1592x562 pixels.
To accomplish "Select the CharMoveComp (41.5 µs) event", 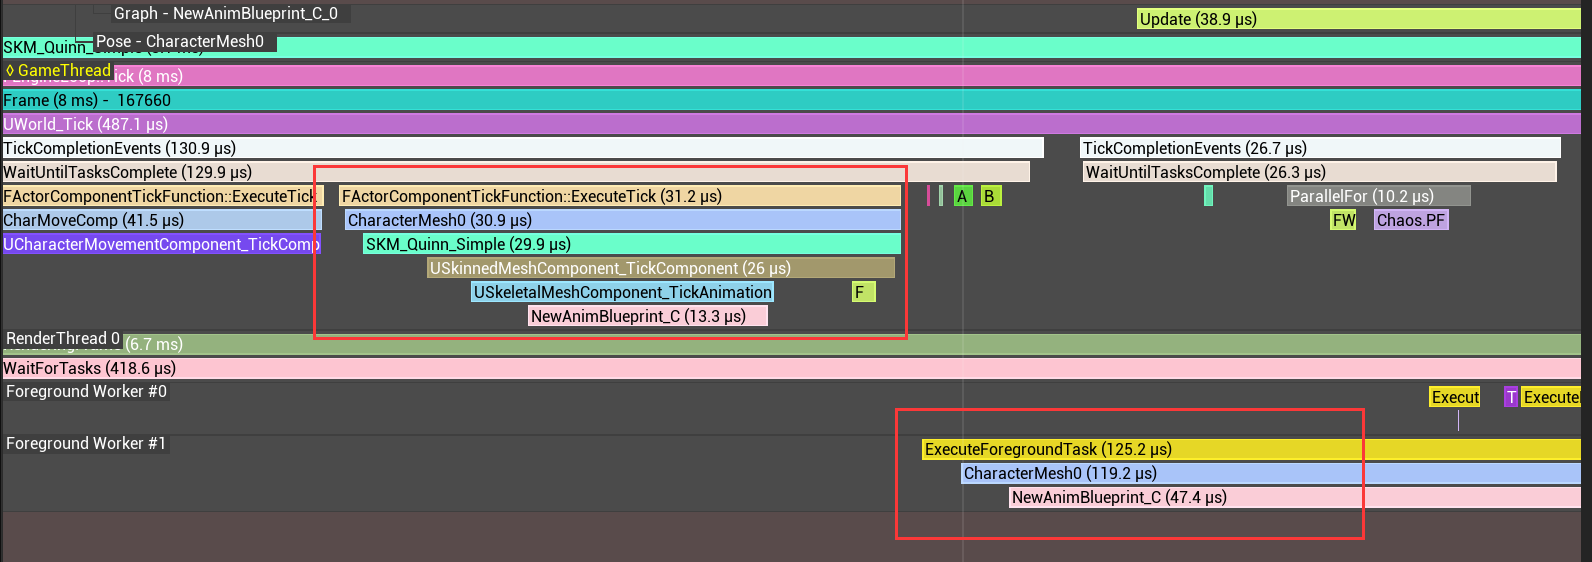I will pos(160,220).
